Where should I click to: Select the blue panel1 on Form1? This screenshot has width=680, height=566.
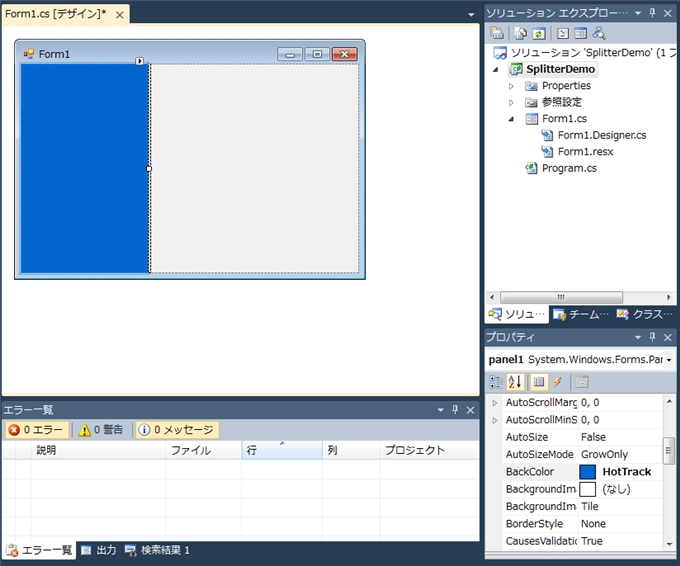coord(85,168)
